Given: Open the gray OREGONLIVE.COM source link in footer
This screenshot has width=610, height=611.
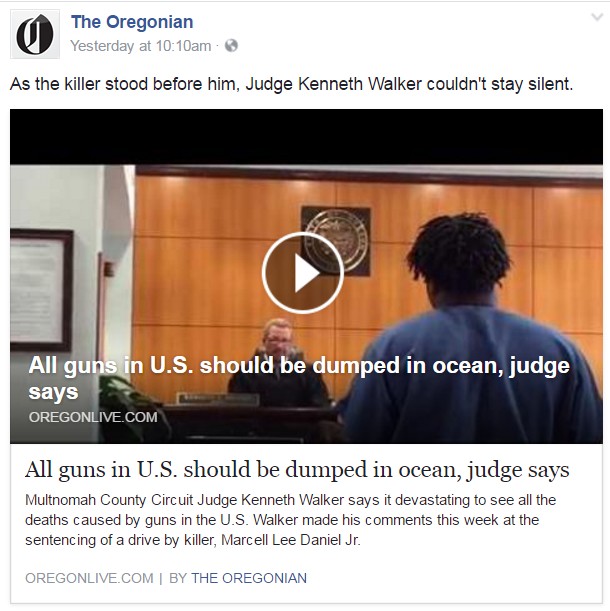Looking at the screenshot, I should click(x=89, y=578).
